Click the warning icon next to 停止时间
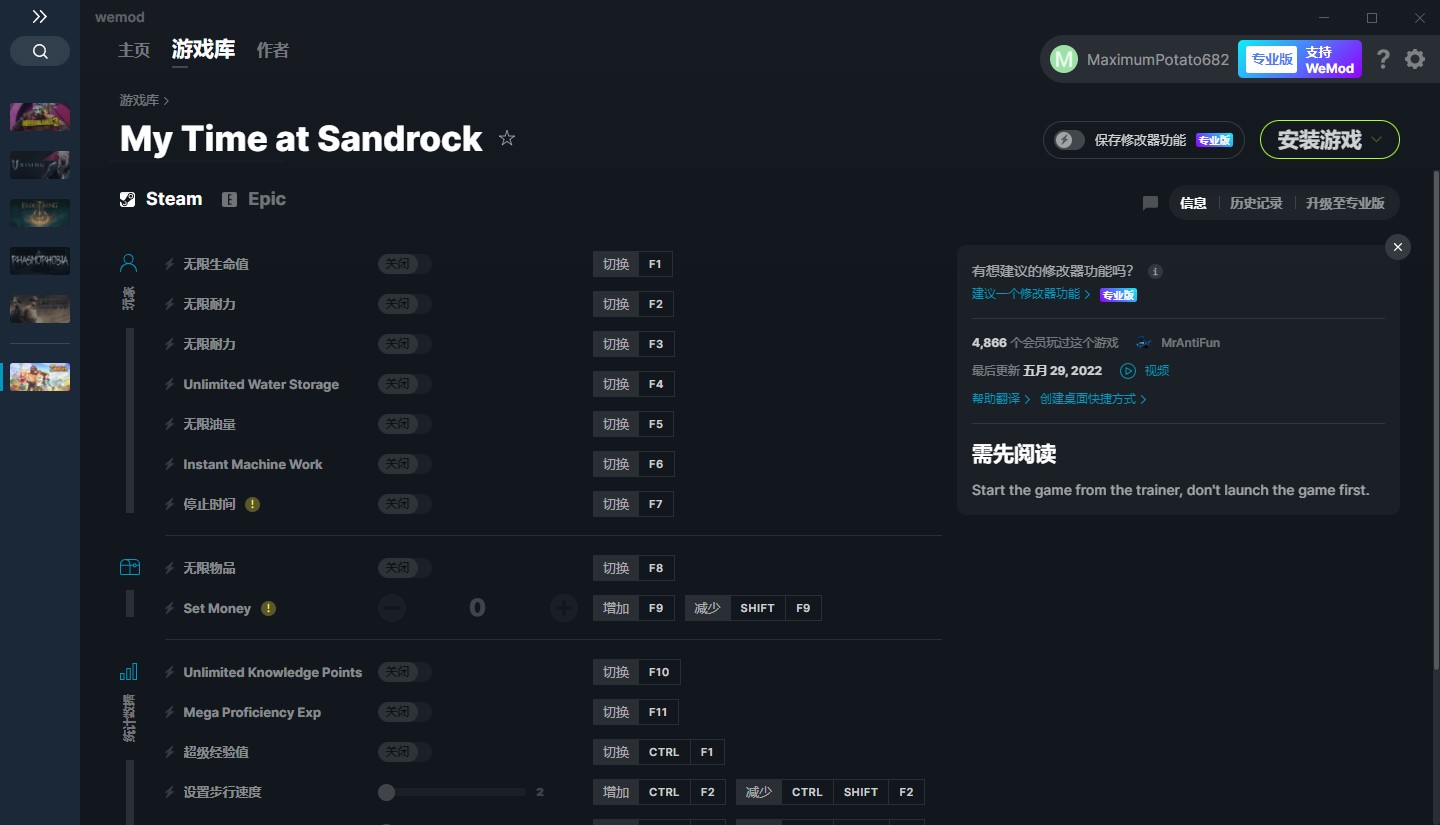 (x=252, y=504)
